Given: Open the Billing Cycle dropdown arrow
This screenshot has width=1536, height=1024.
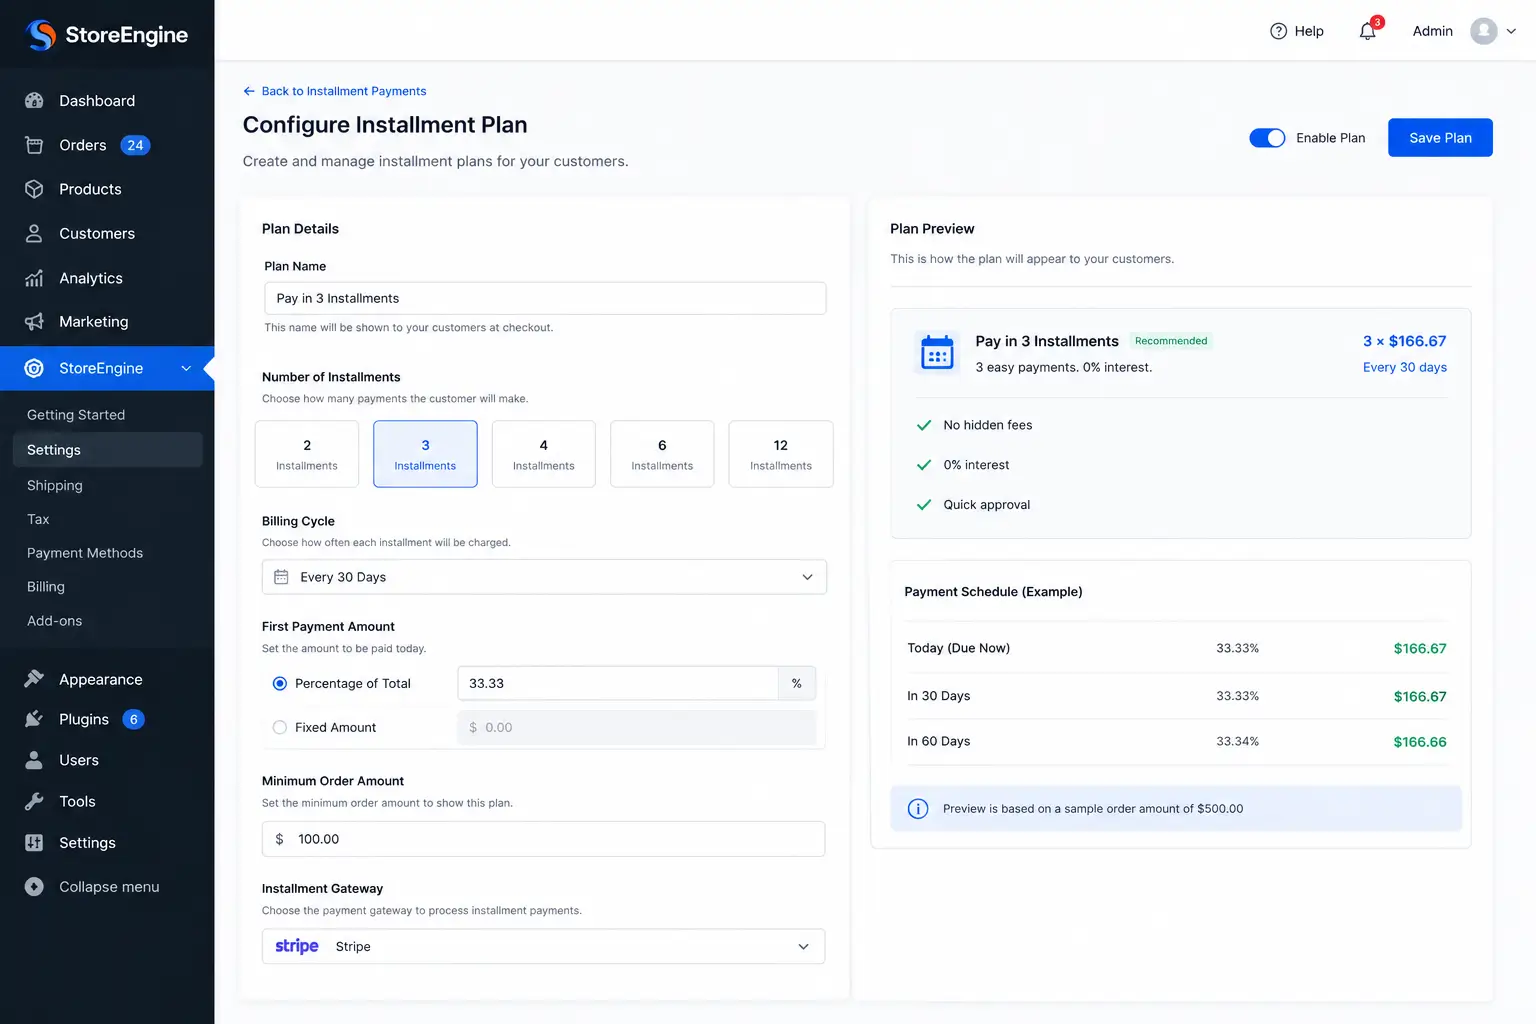Looking at the screenshot, I should [807, 577].
